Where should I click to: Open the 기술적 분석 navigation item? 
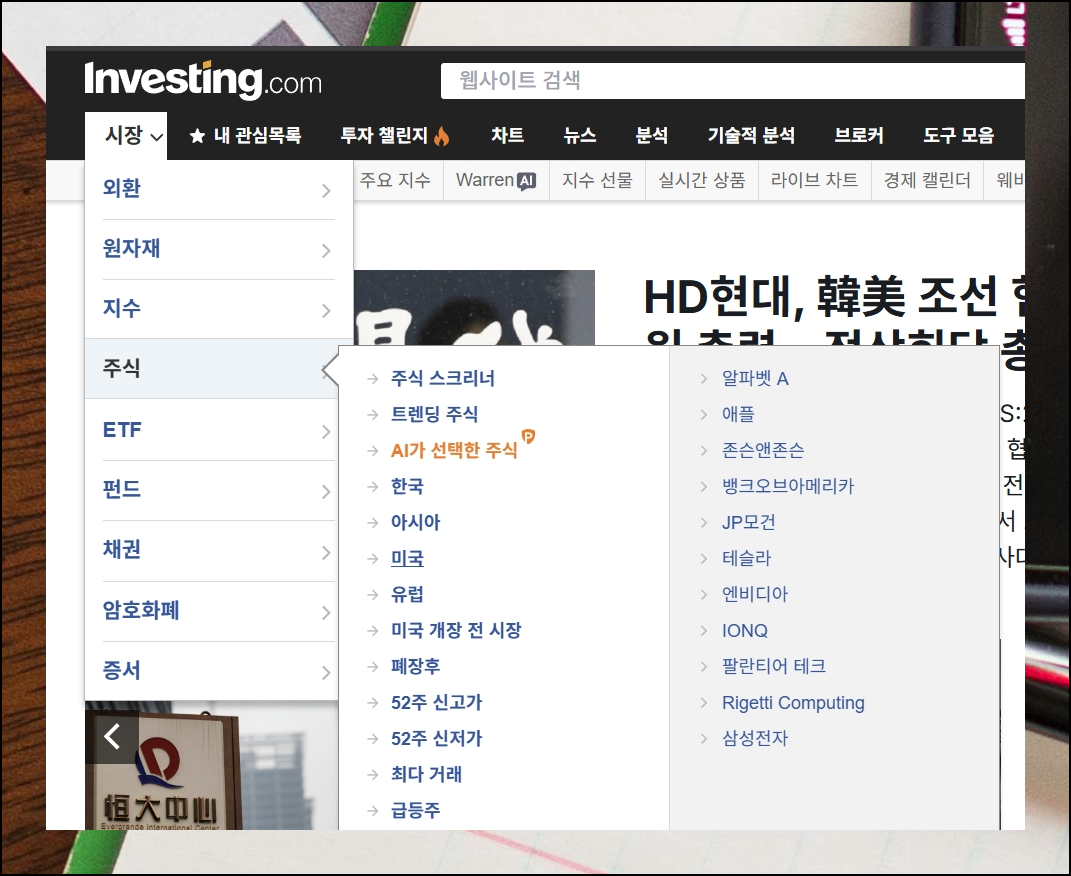751,135
